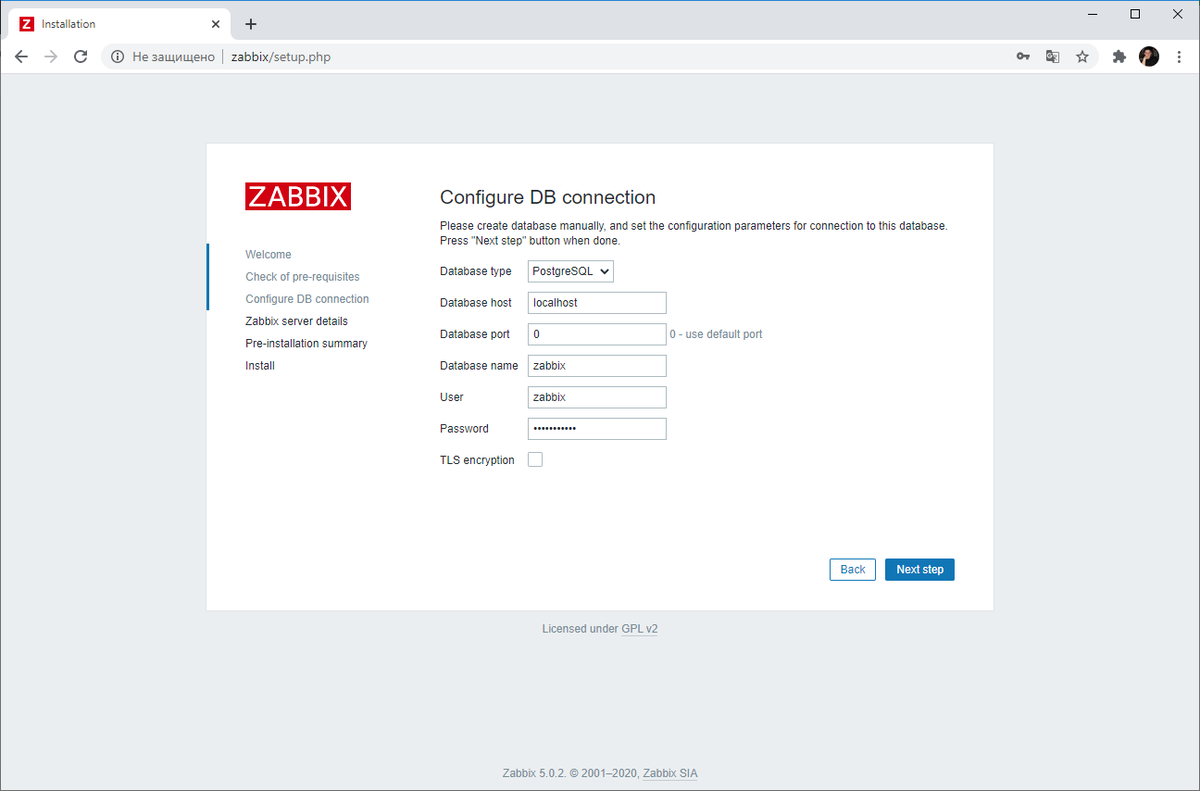
Task: Click the Chrome profile avatar
Action: click(1148, 57)
